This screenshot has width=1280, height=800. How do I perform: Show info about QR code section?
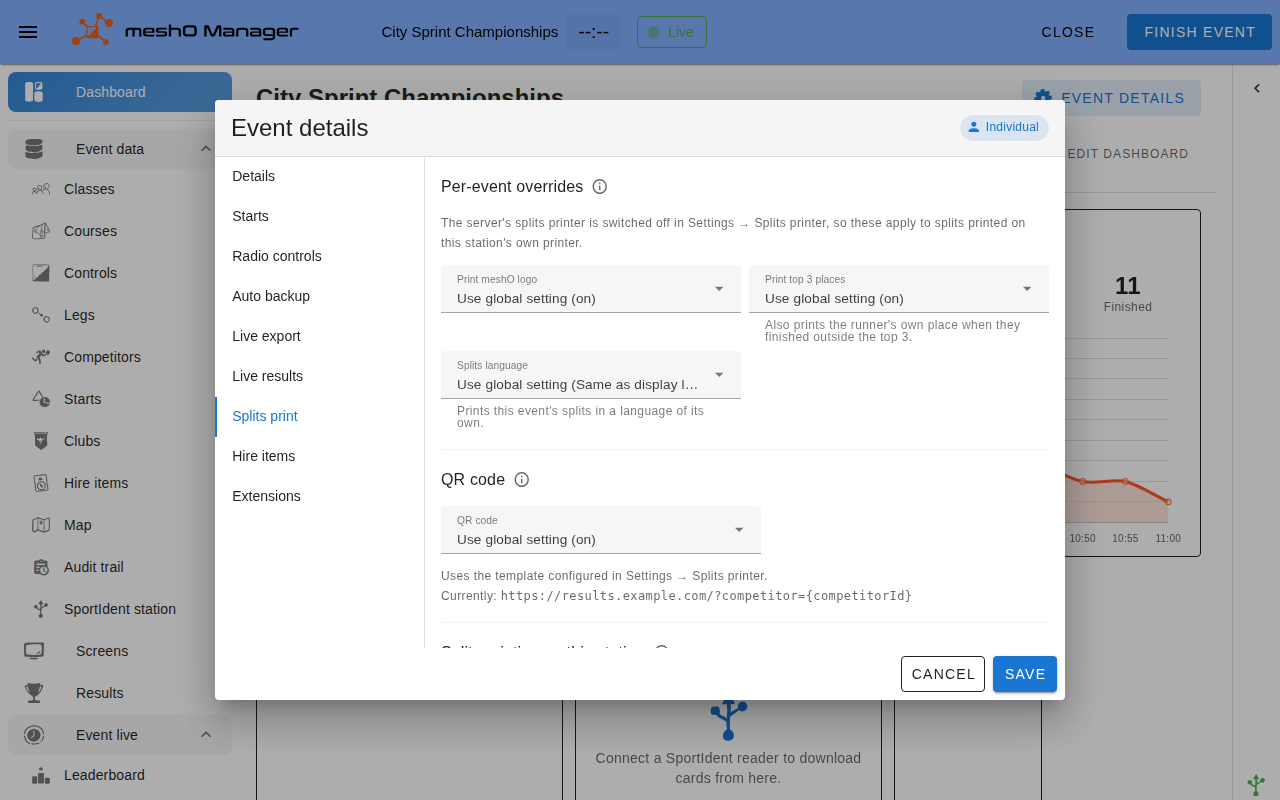(x=522, y=479)
